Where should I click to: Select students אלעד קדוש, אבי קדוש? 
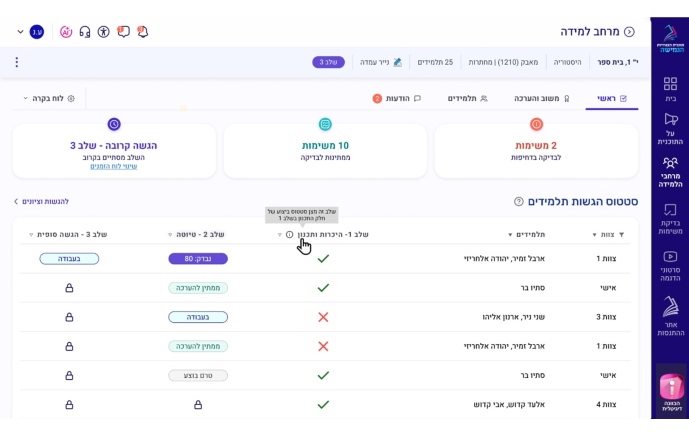tap(509, 404)
